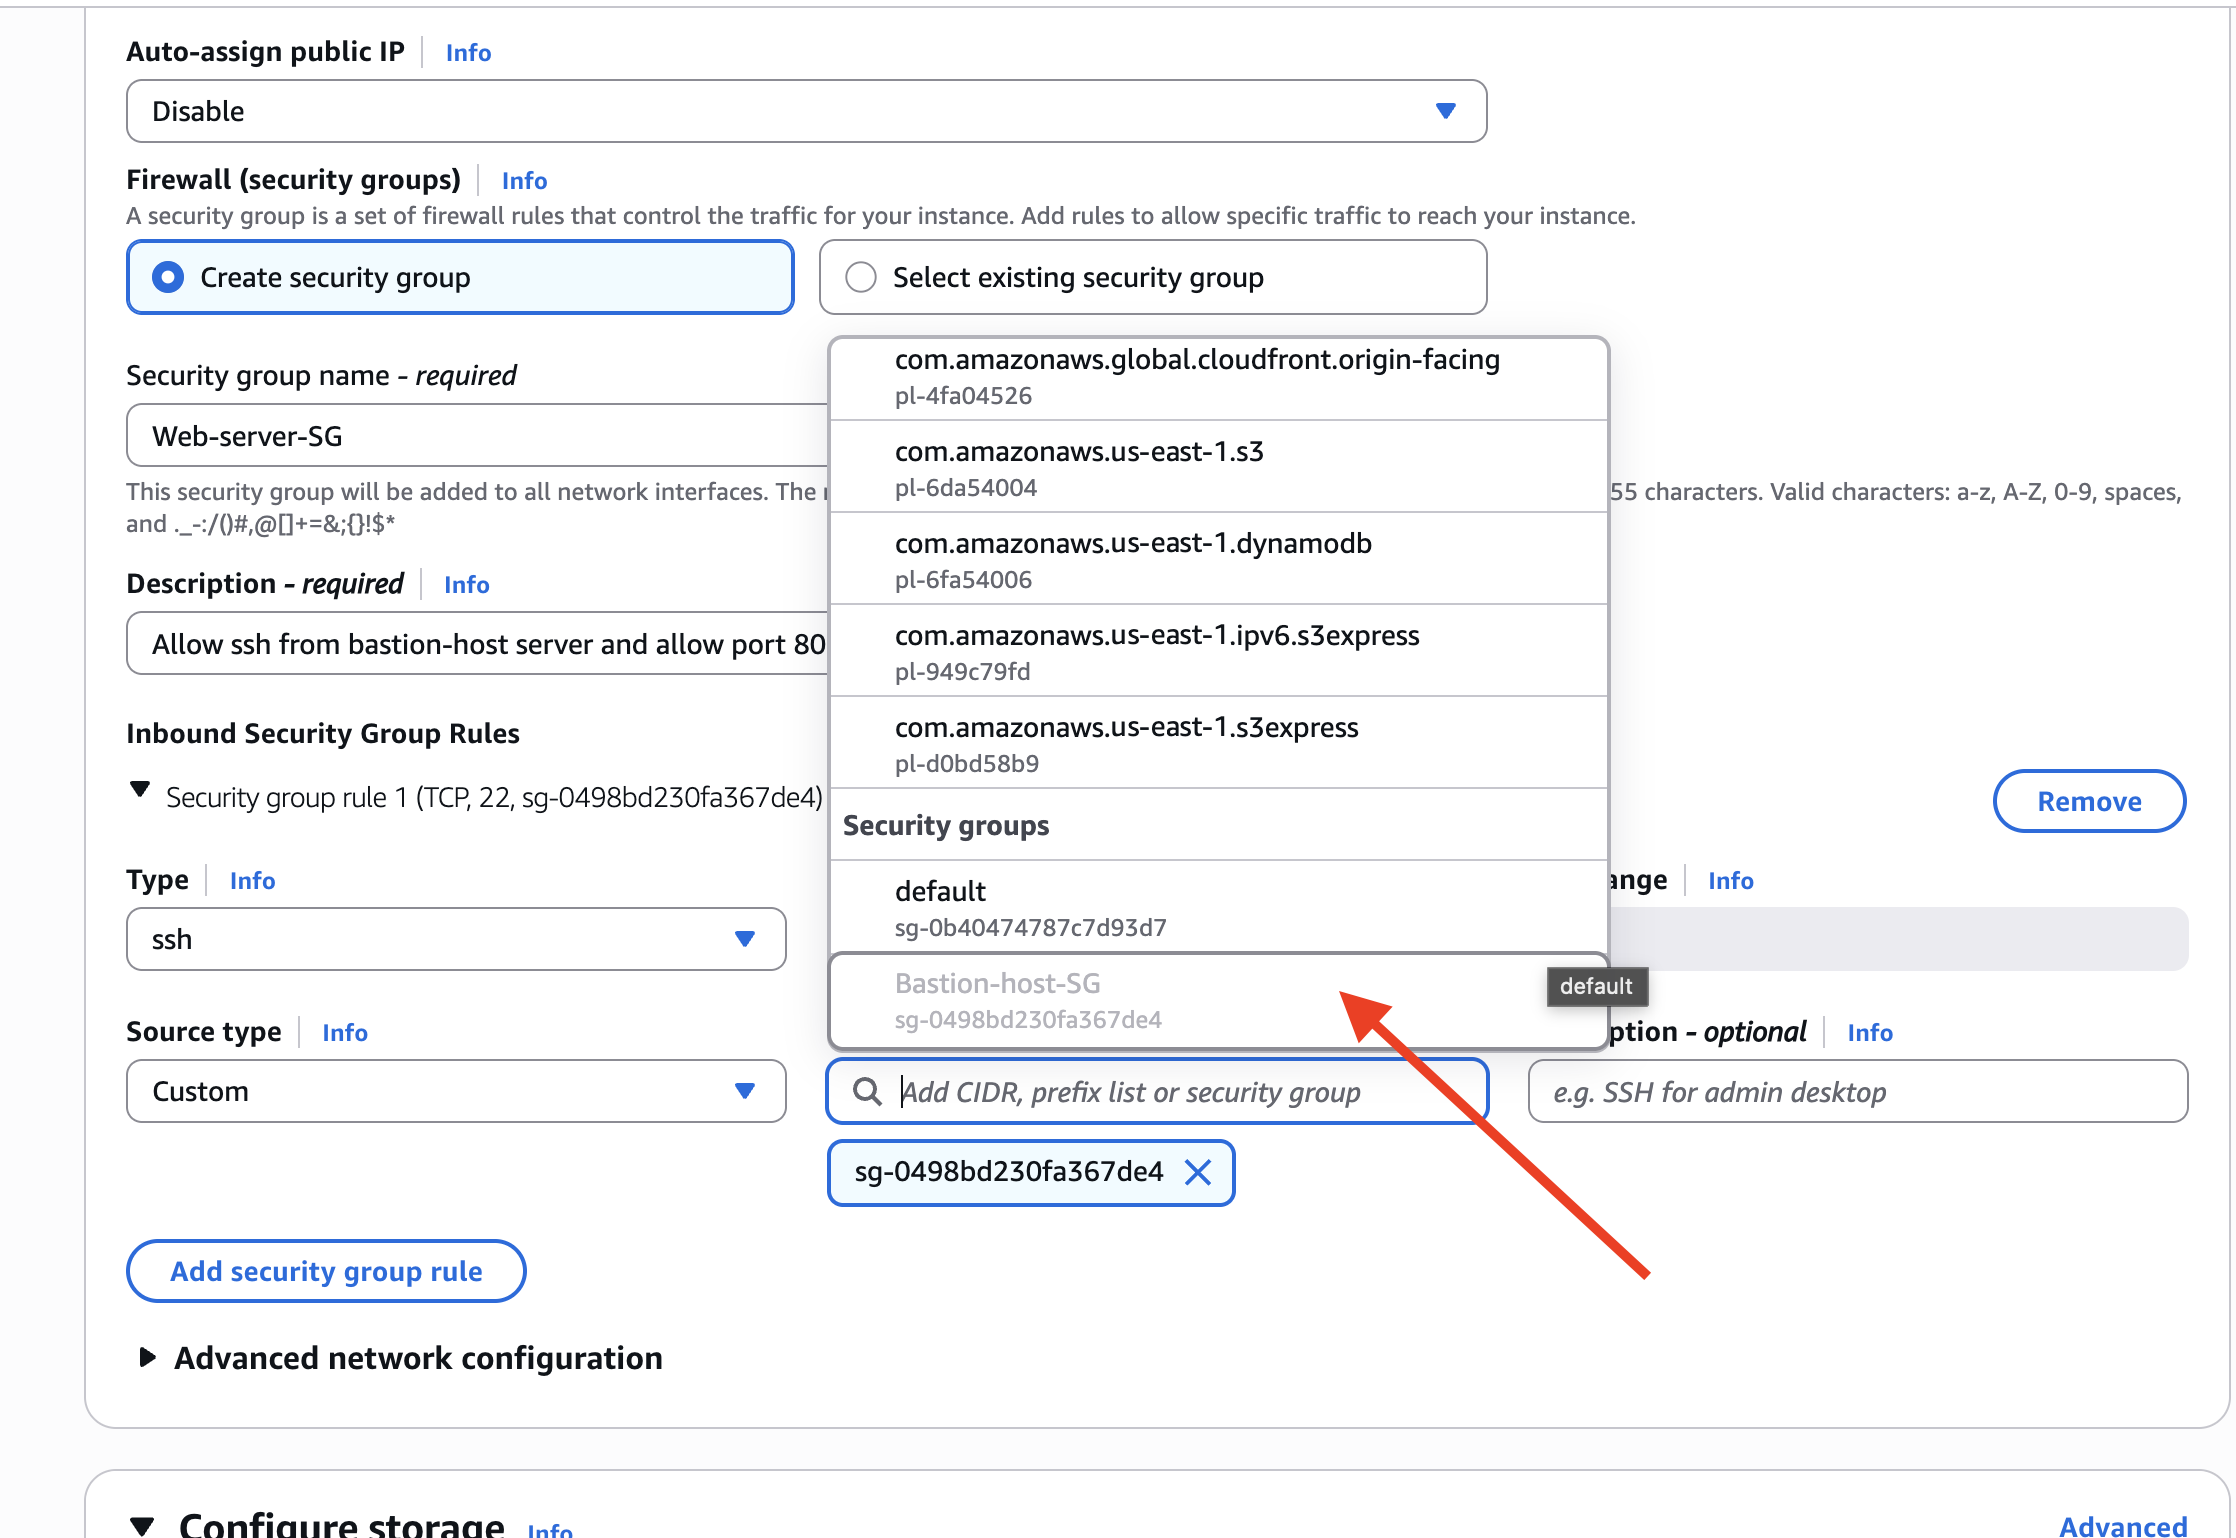This screenshot has height=1538, width=2236.
Task: Open the Auto-assign public IP dropdown
Action: [x=806, y=111]
